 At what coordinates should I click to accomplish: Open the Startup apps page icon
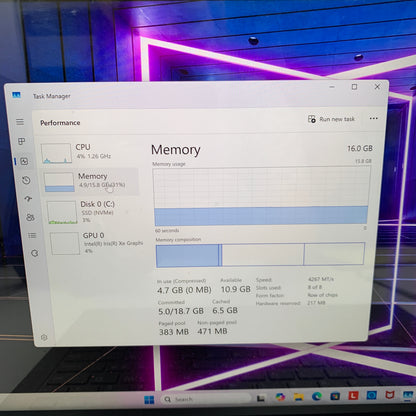(28, 199)
